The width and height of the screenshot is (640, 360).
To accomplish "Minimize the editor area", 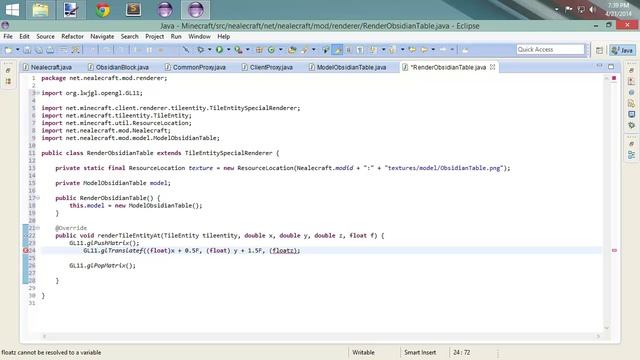I will click(599, 66).
